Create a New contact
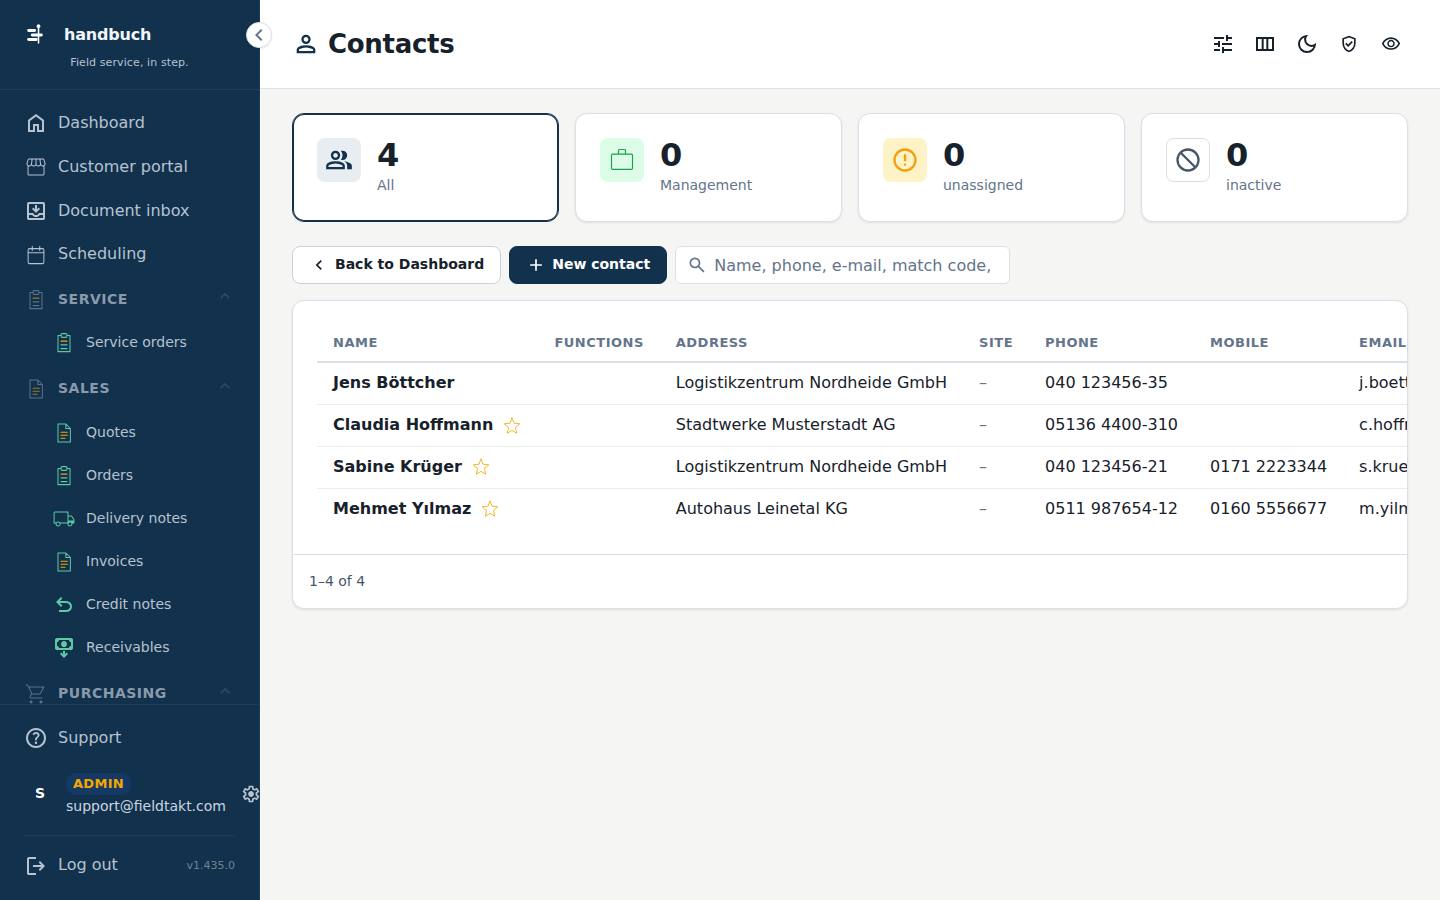The height and width of the screenshot is (900, 1440). tap(588, 265)
